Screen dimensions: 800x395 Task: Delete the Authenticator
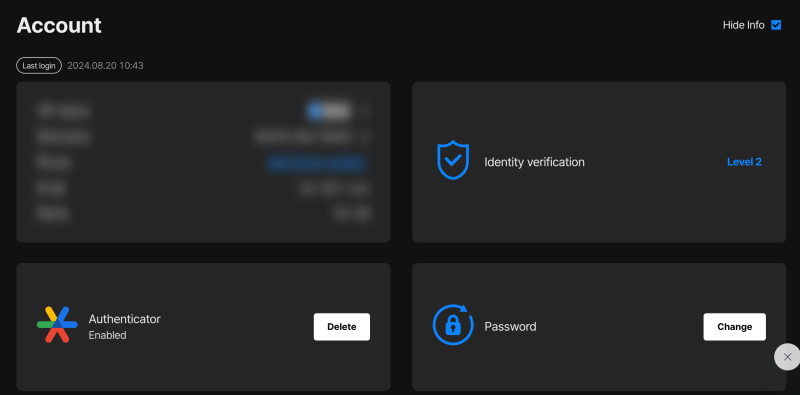click(x=341, y=327)
